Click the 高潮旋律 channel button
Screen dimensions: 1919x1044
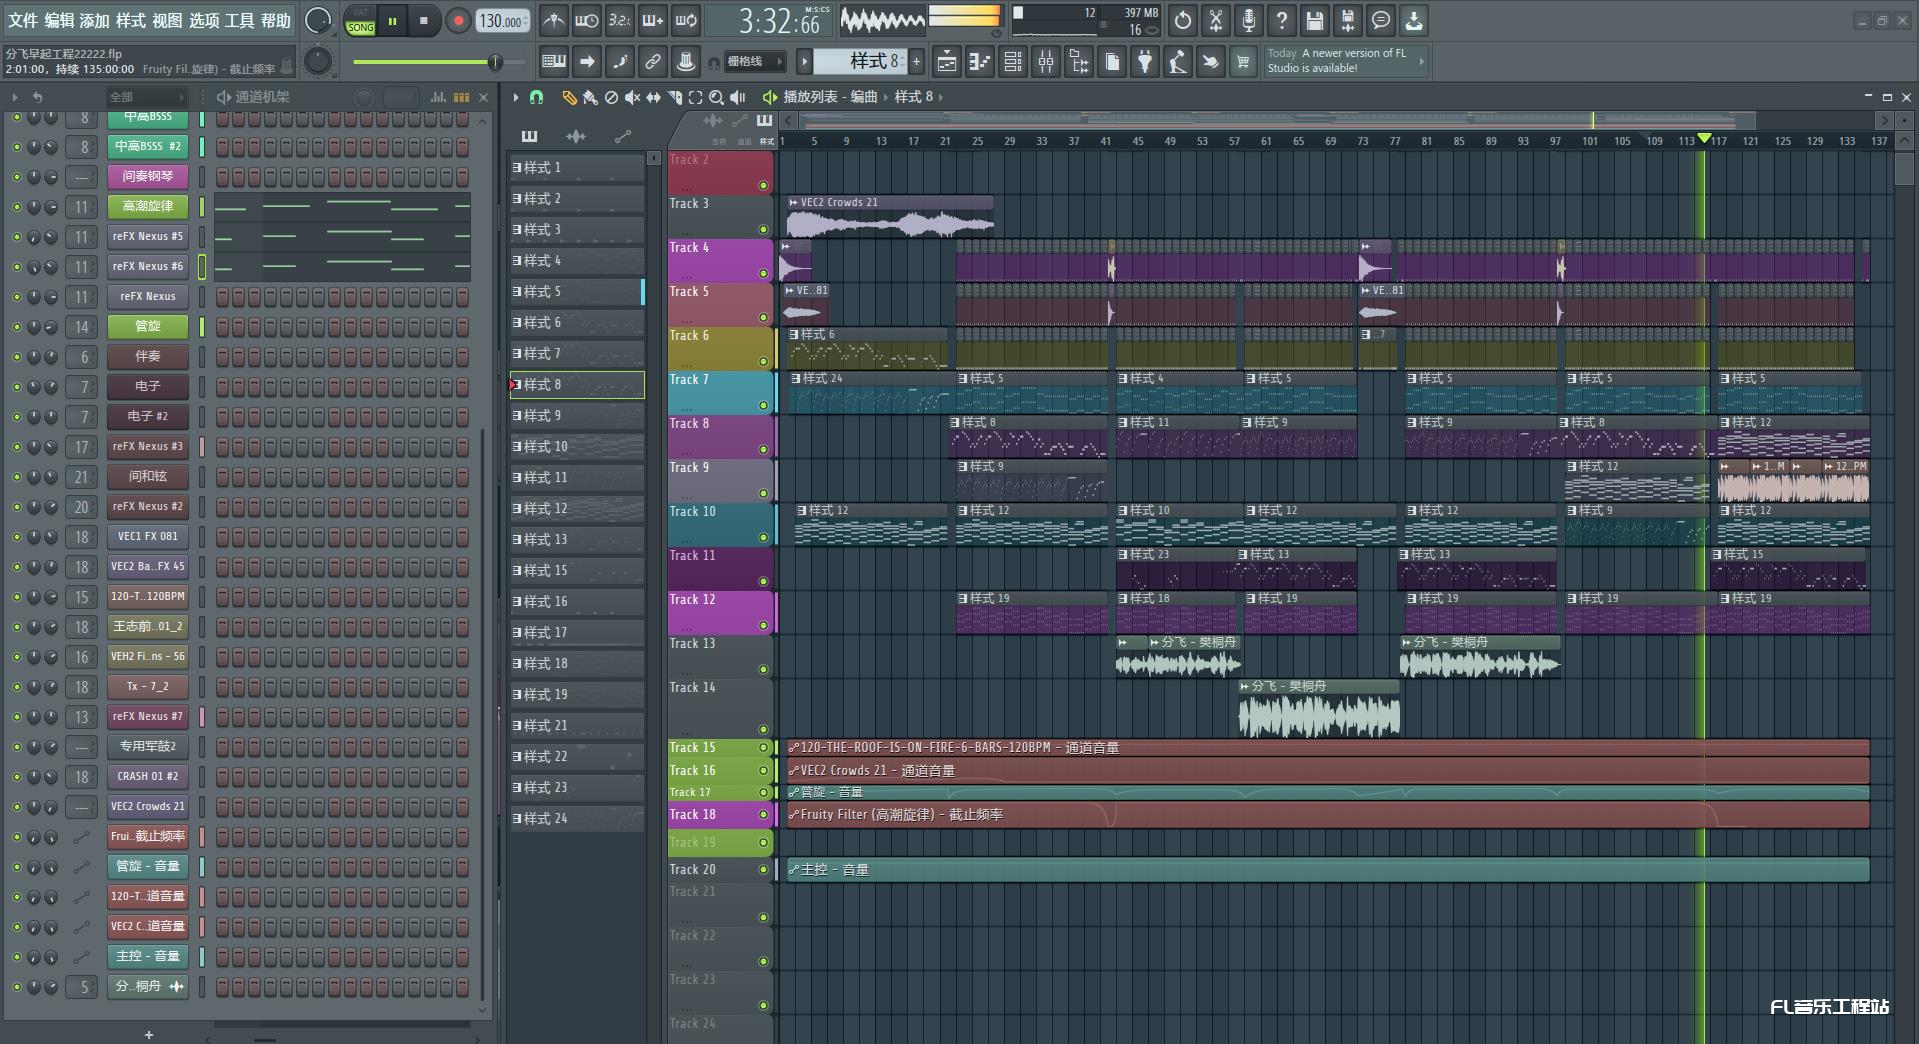click(148, 207)
